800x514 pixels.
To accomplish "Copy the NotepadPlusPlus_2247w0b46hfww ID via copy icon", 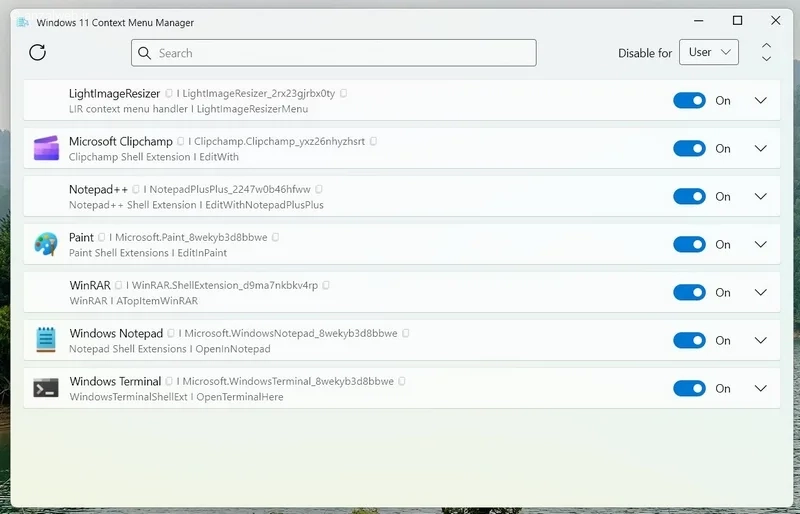I will coord(319,189).
